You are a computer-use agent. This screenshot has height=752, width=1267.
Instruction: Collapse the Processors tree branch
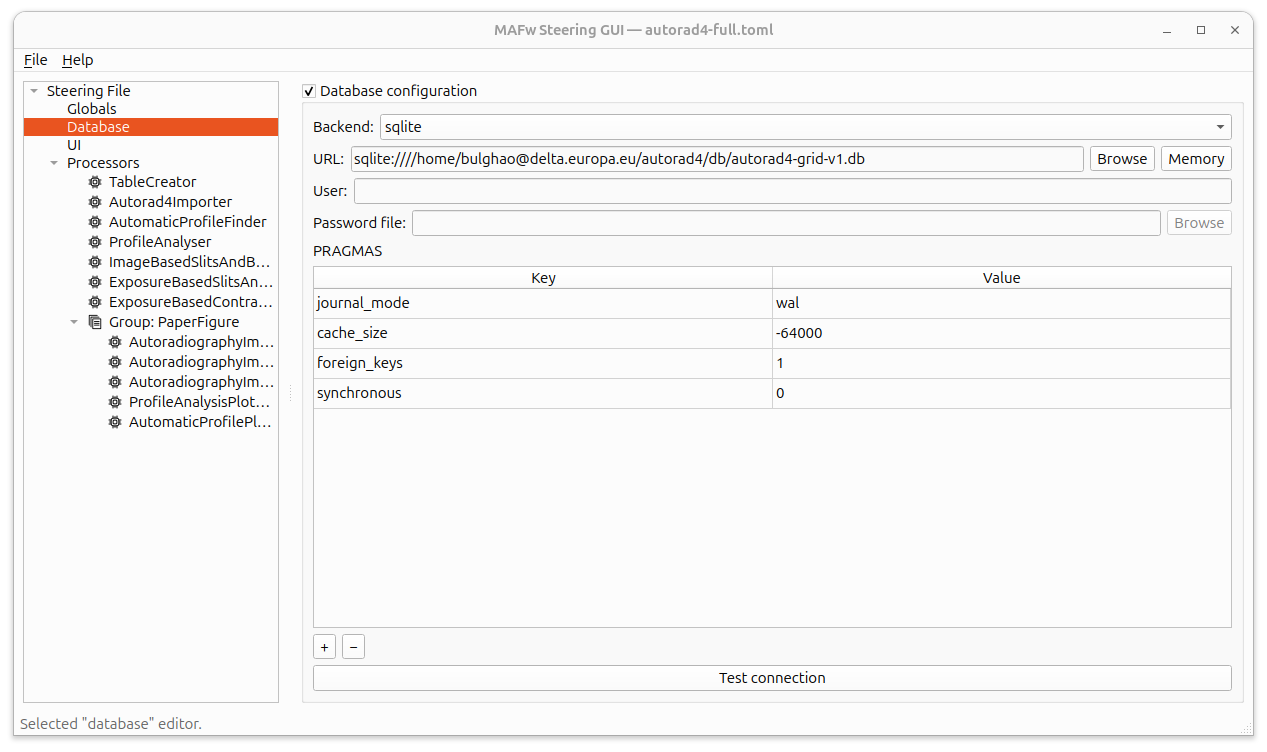click(53, 162)
